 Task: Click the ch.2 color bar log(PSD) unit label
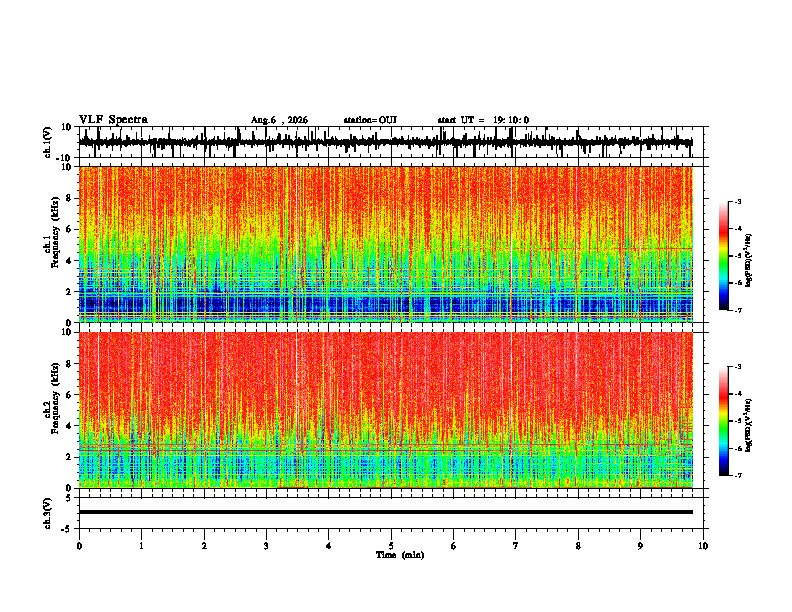pyautogui.click(x=749, y=425)
